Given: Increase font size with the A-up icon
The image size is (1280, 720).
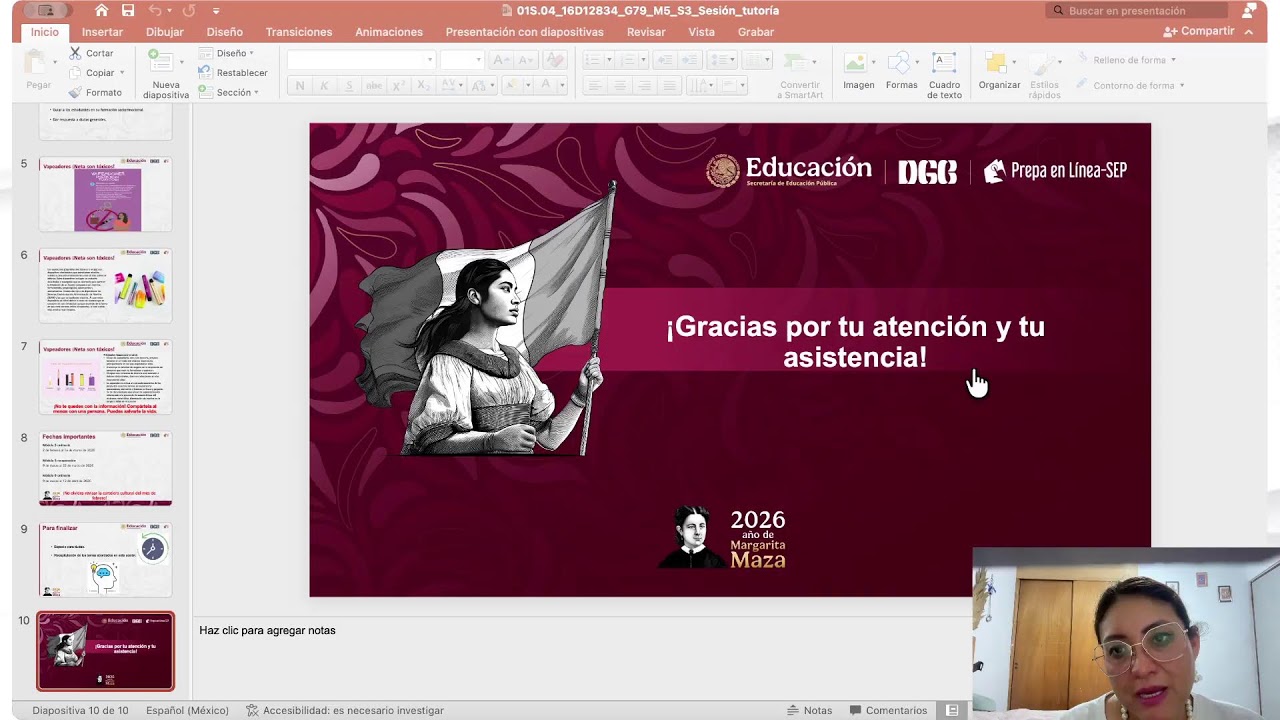Looking at the screenshot, I should (x=500, y=60).
